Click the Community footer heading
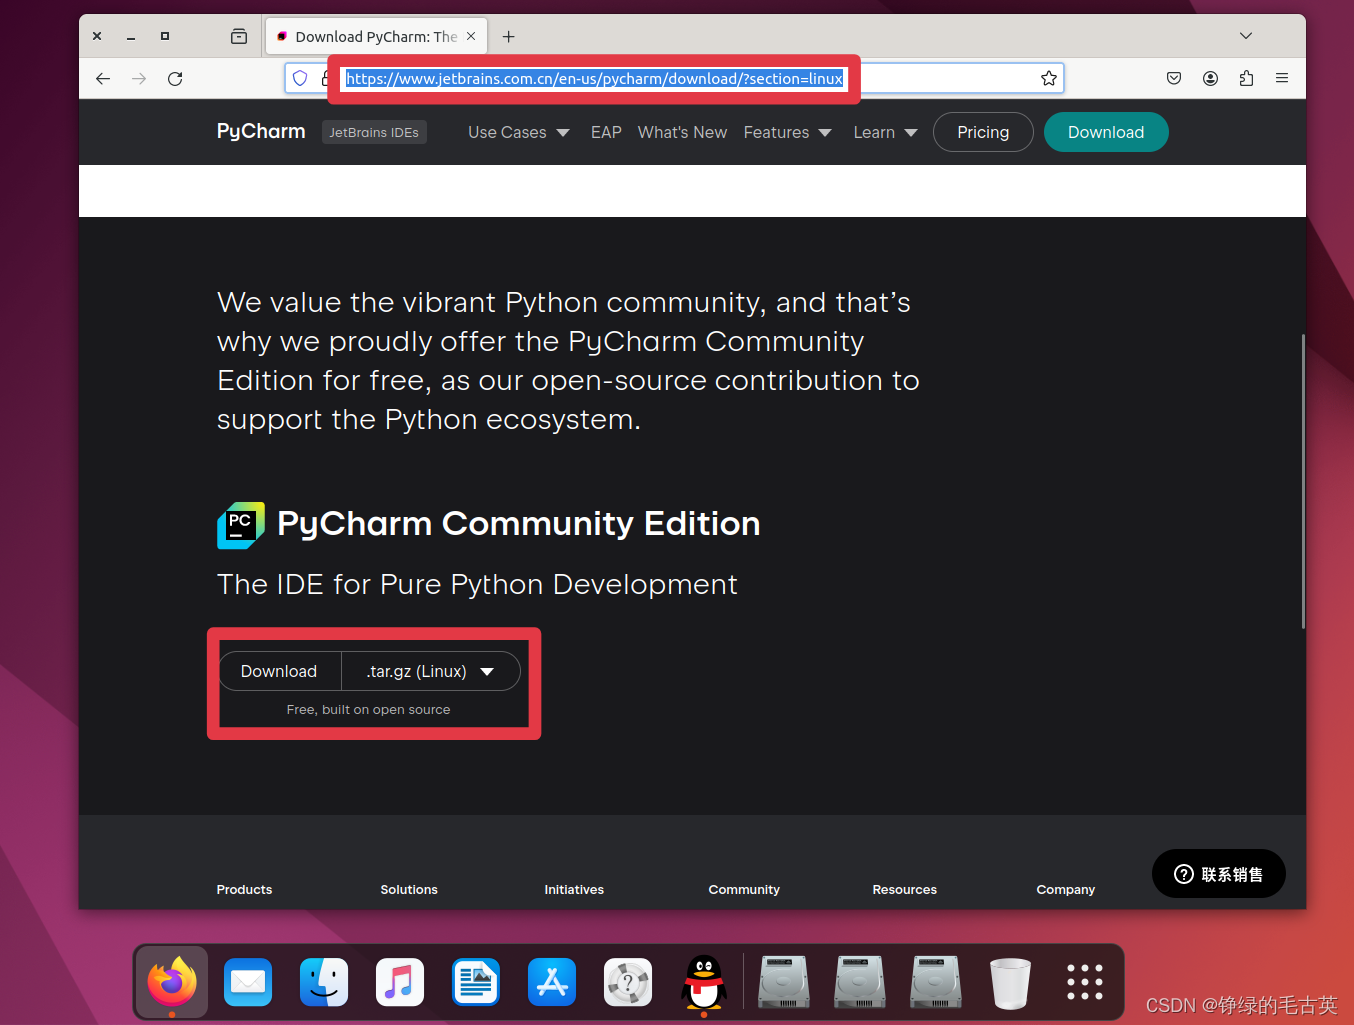Image resolution: width=1354 pixels, height=1025 pixels. [x=744, y=889]
